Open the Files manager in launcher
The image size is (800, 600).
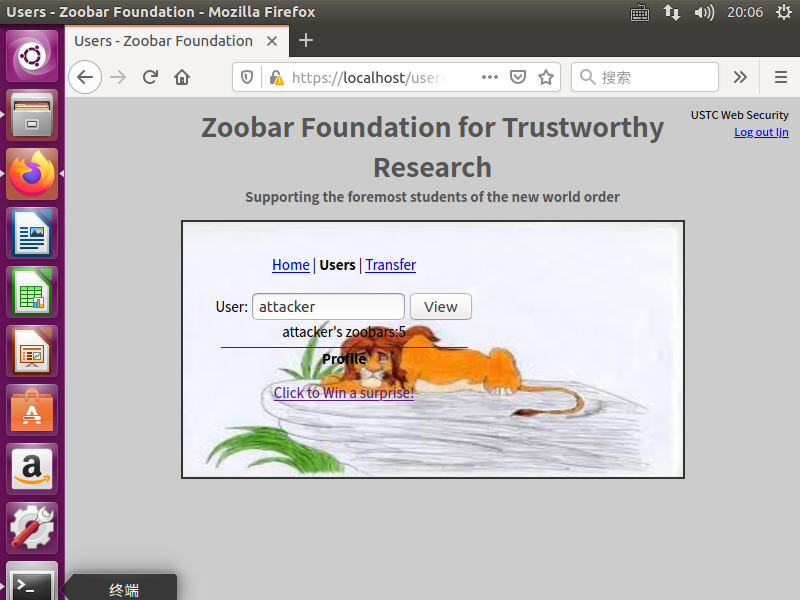[x=32, y=115]
